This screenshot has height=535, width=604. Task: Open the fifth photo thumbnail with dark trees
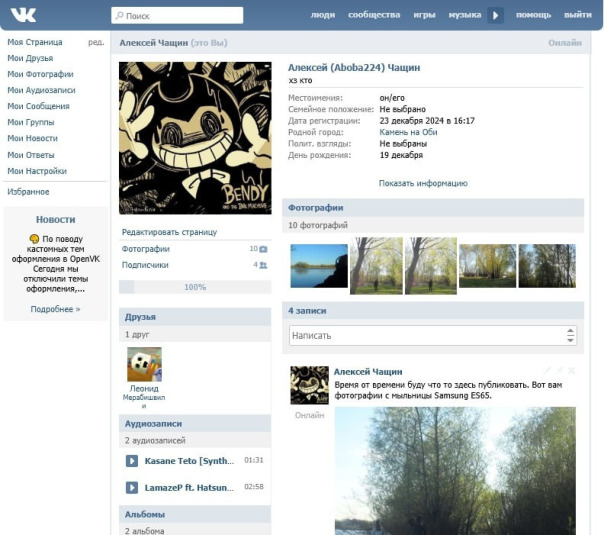[547, 266]
